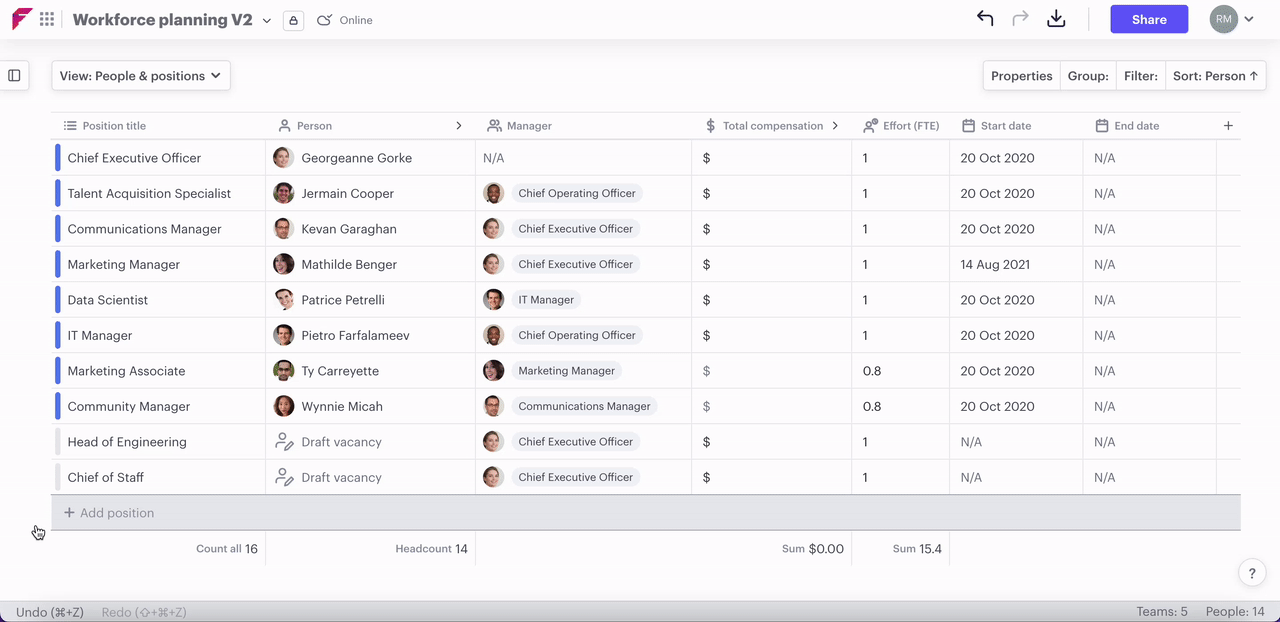Click the Share button
The image size is (1280, 622).
[x=1149, y=19]
